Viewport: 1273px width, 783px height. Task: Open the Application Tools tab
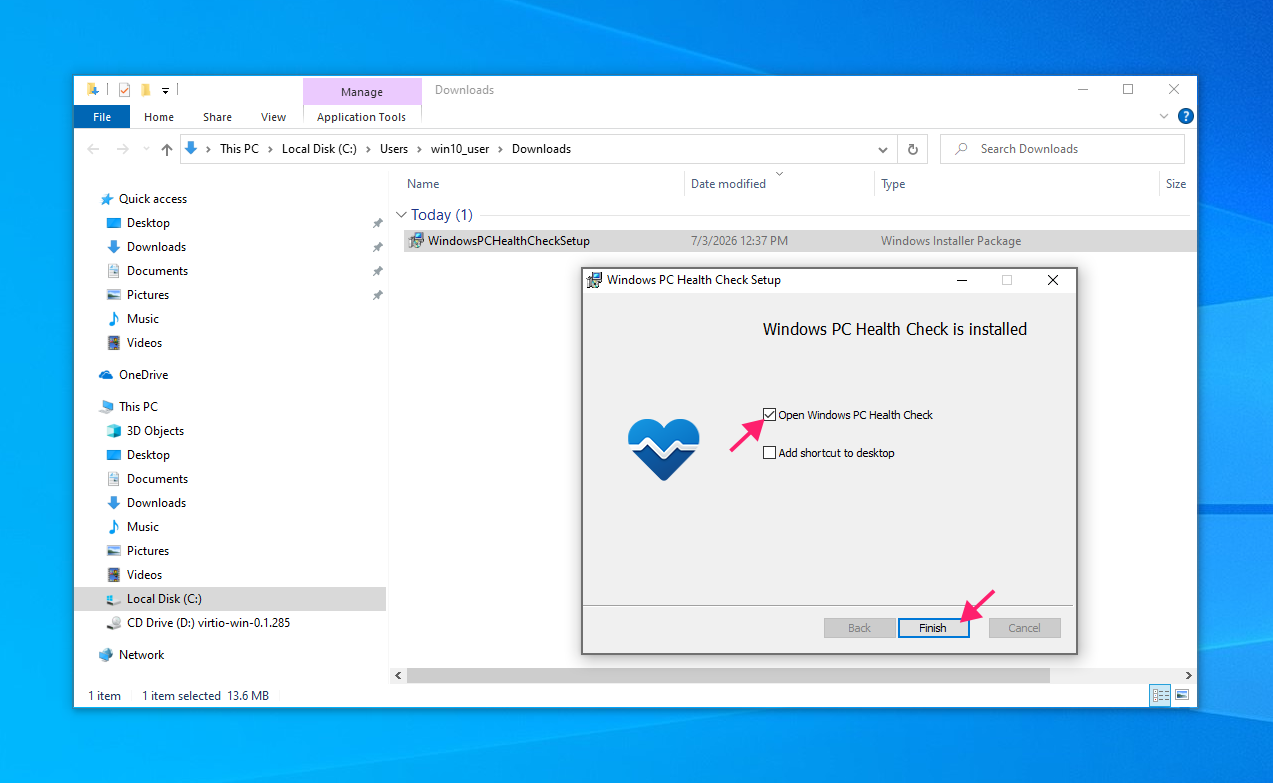[361, 117]
